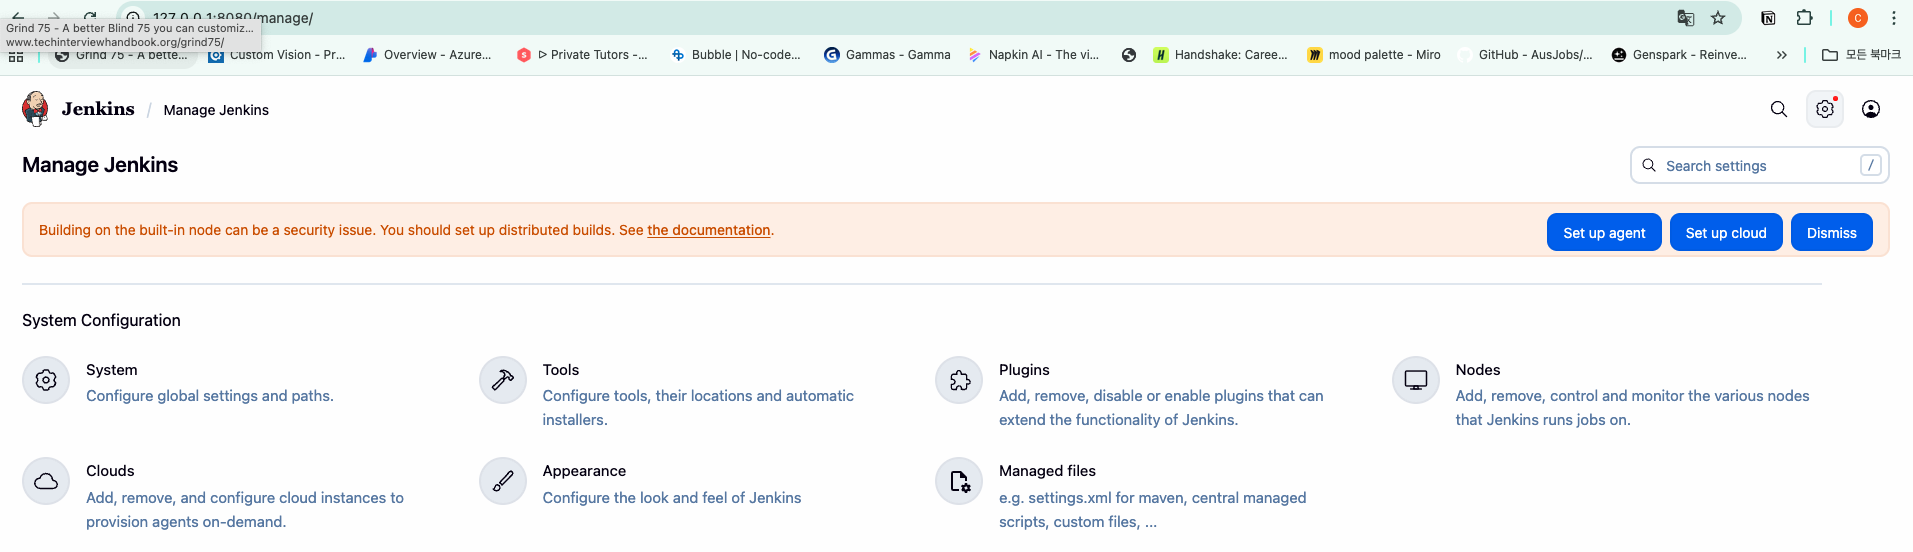Select the Clouds cloud icon

coord(46,481)
